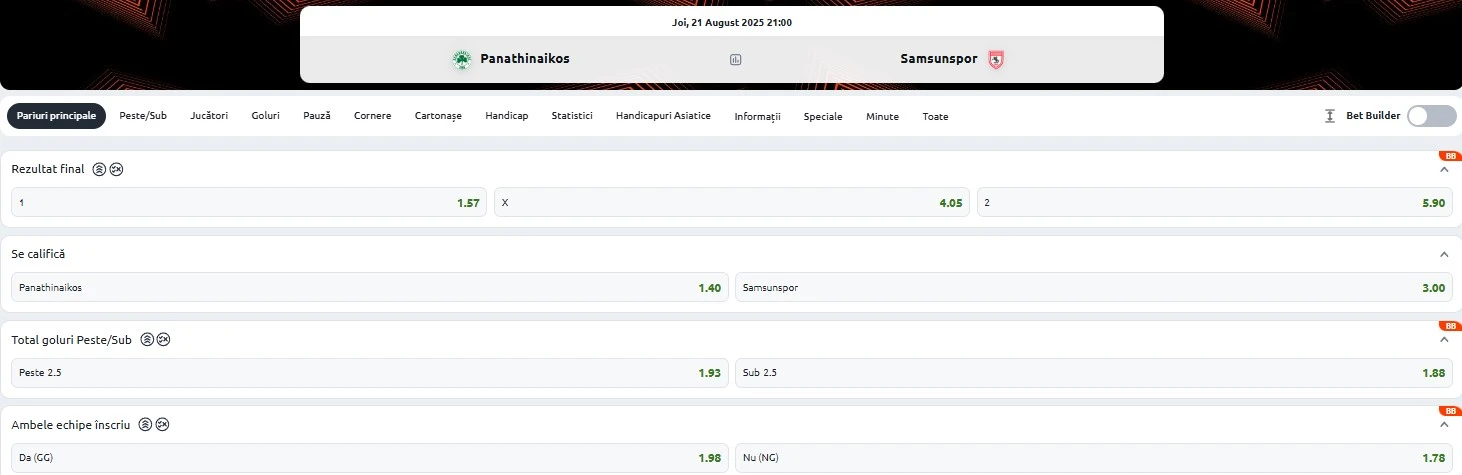Open the Speciale tab
Image resolution: width=1462 pixels, height=475 pixels.
(x=823, y=117)
